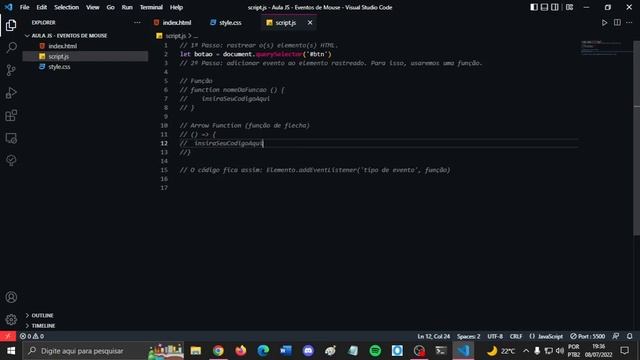640x360 pixels.
Task: Open Google Chrome from the taskbar
Action: 218,351
